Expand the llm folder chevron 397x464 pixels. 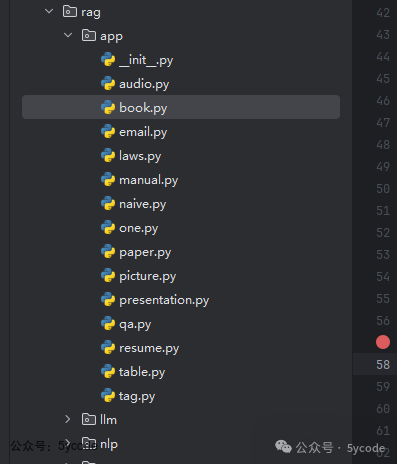[68, 419]
